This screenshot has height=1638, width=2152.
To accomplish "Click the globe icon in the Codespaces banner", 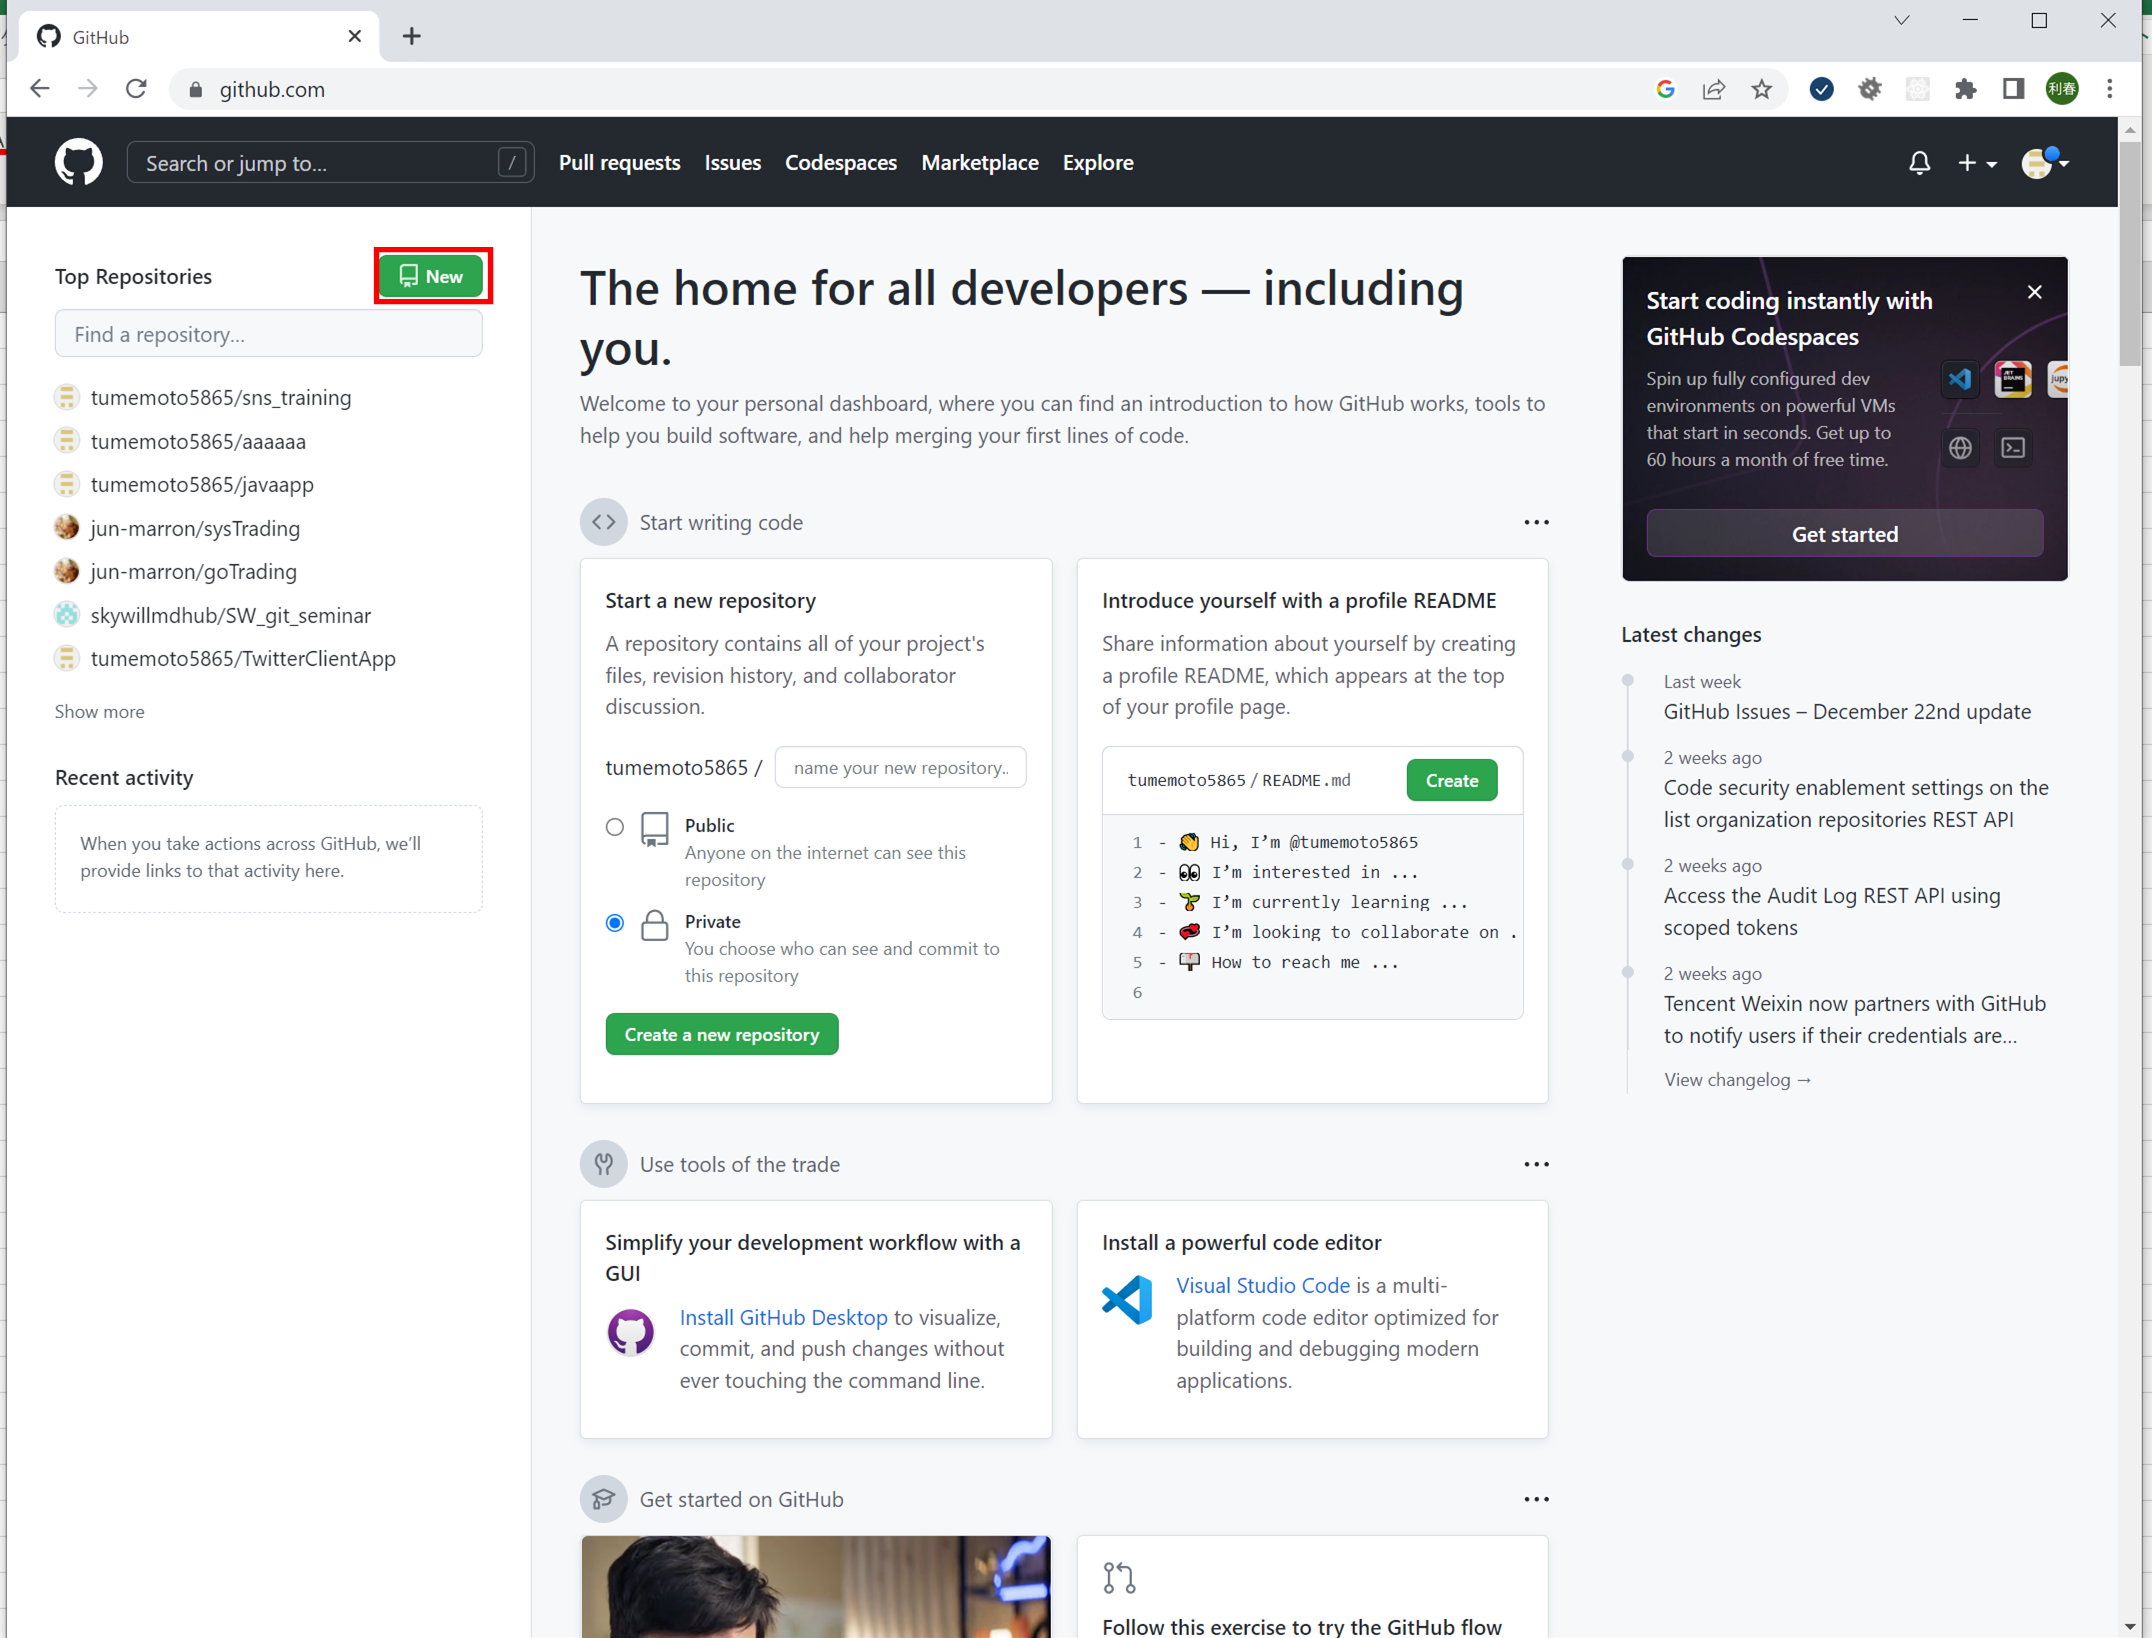I will (1959, 447).
